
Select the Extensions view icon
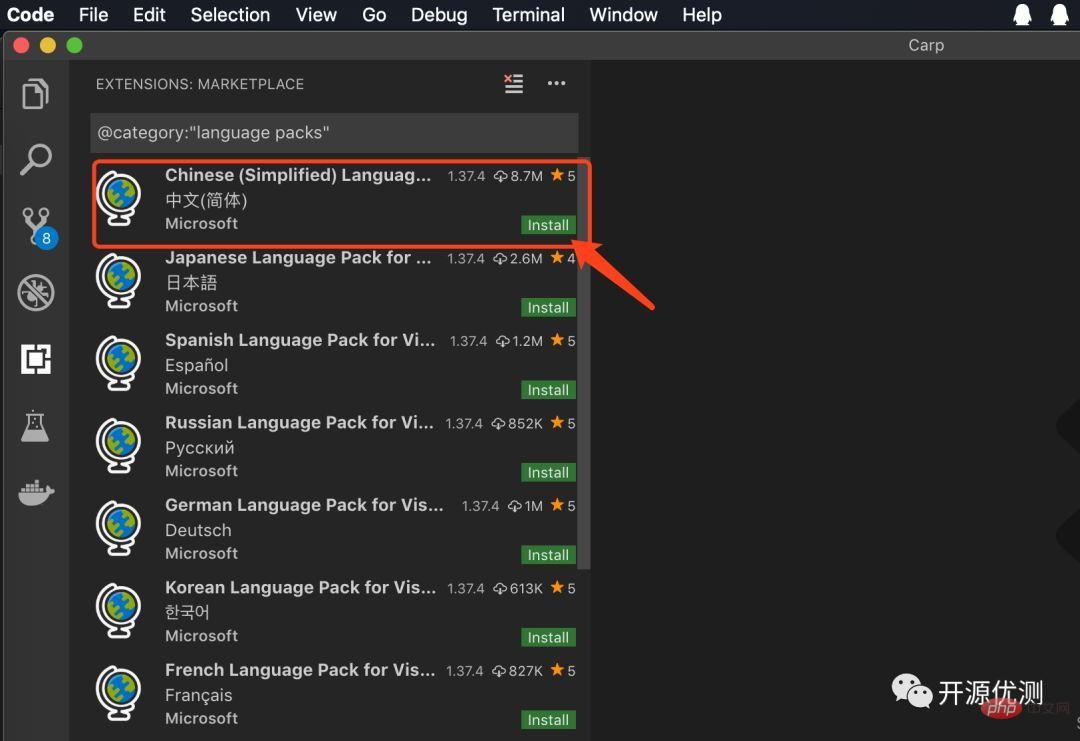(36, 359)
